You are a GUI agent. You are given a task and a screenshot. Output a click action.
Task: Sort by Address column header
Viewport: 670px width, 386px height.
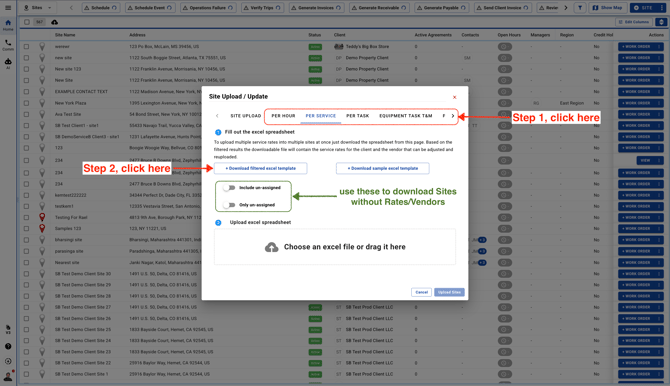coord(137,35)
